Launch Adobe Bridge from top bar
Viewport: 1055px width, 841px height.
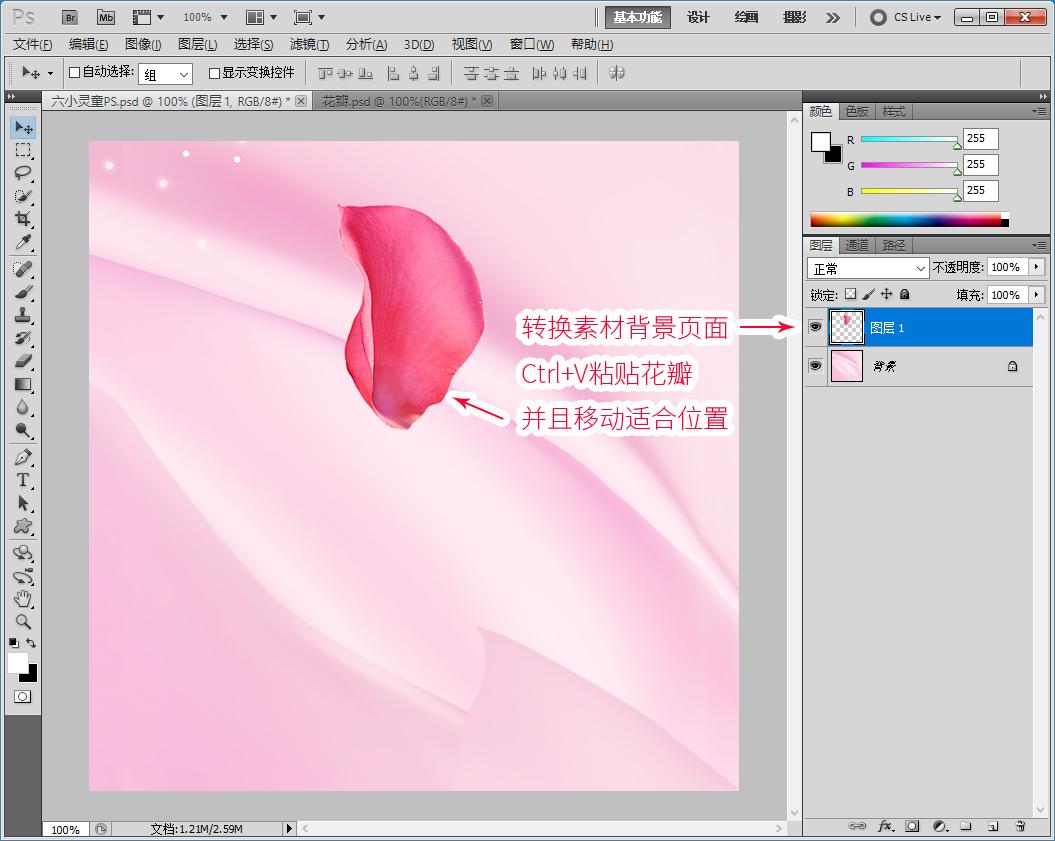coord(70,17)
